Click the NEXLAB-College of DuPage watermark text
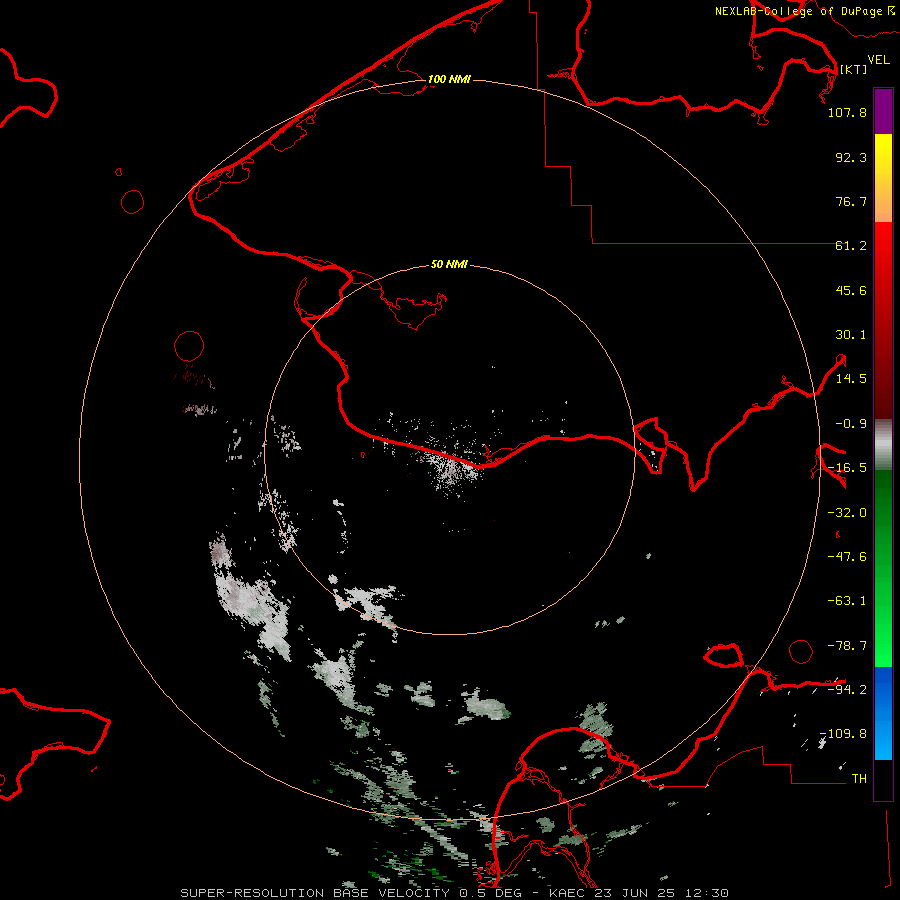900x900 pixels. click(x=805, y=11)
